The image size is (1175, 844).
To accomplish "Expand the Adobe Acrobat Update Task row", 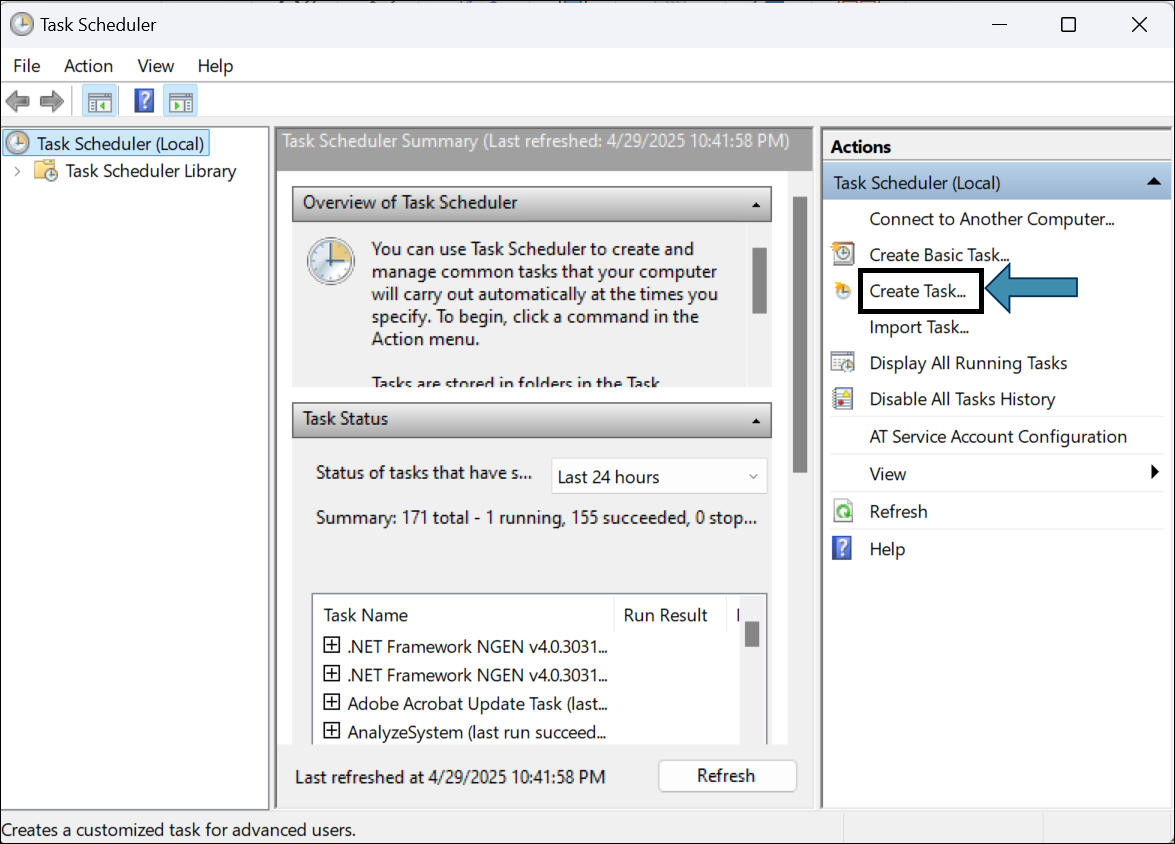I will (x=332, y=703).
